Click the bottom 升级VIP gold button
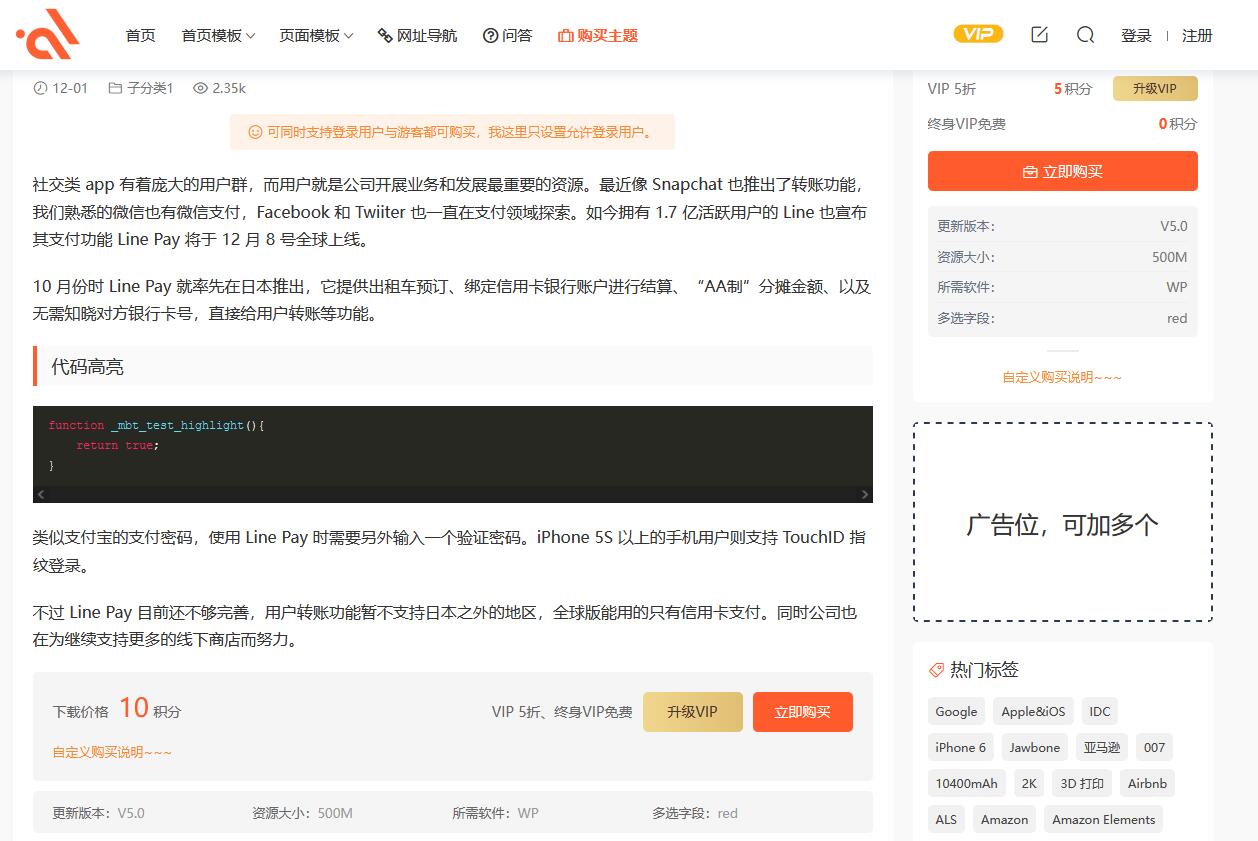 tap(692, 712)
